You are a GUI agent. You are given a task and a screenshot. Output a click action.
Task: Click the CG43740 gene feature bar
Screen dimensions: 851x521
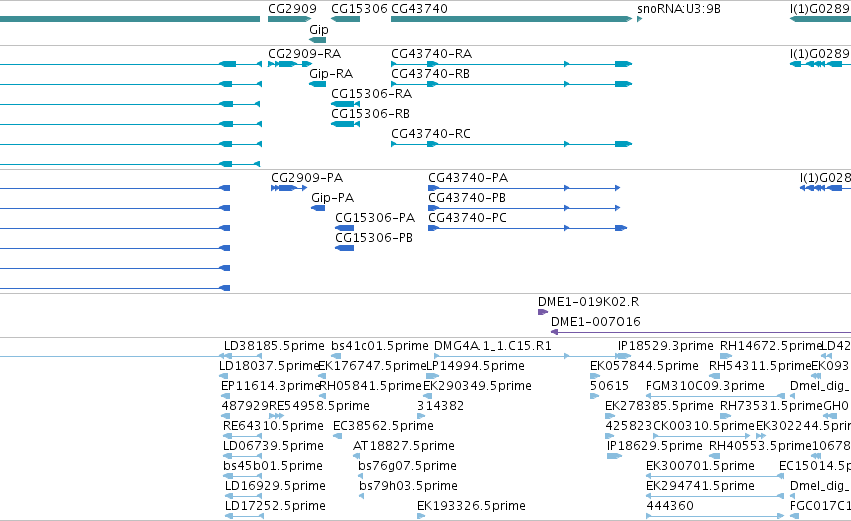pyautogui.click(x=511, y=19)
